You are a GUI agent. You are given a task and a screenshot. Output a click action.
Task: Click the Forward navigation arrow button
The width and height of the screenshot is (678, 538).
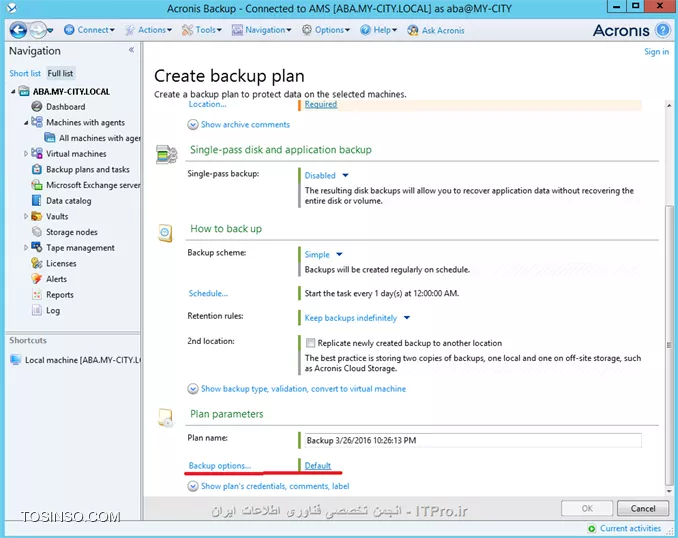(37, 30)
